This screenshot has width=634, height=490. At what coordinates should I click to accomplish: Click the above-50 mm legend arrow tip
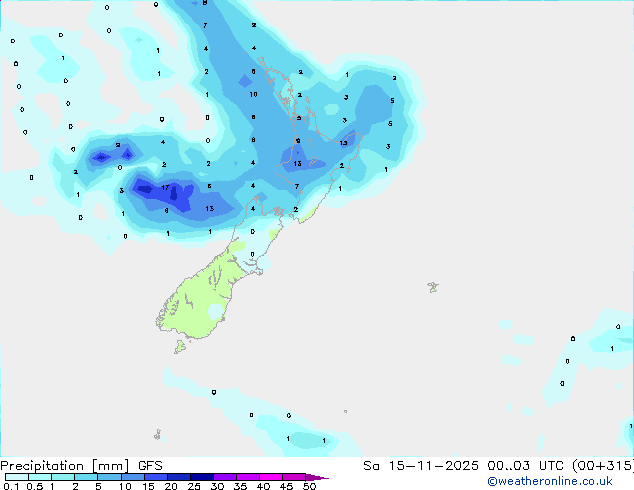pos(317,477)
